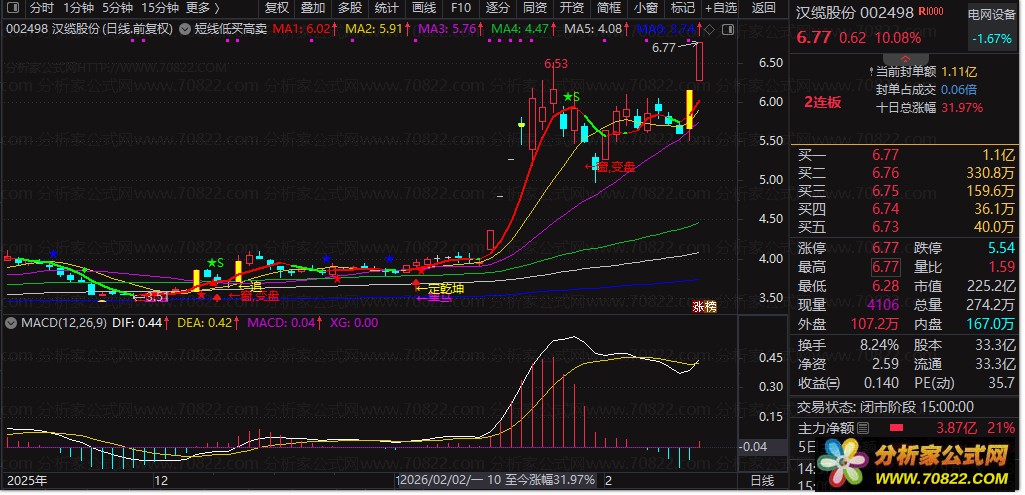The image size is (1025, 495).
Task: Select the 1分钟 period
Action: (x=78, y=9)
